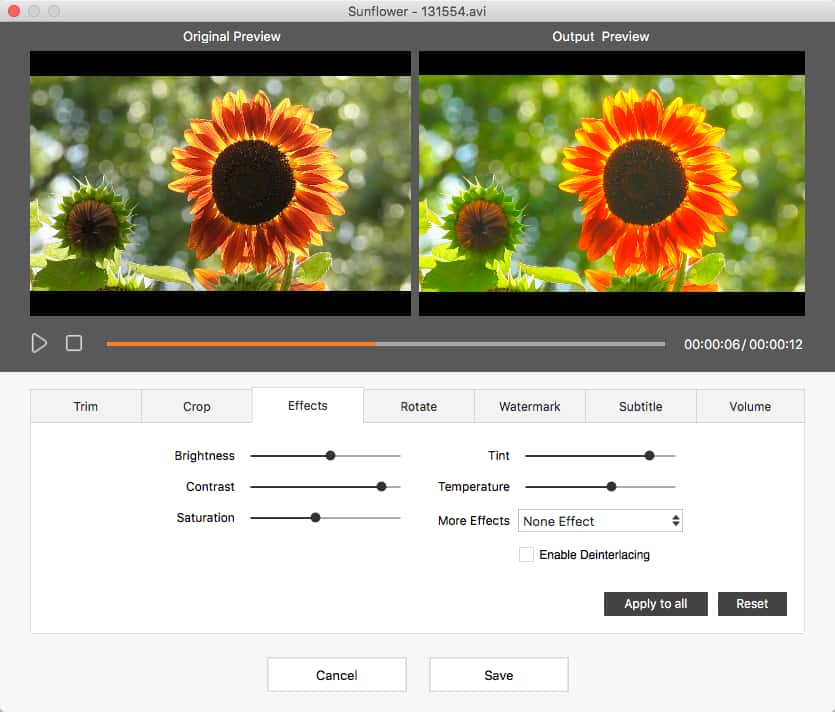Switch to the Watermark tab
The image size is (835, 712).
(x=529, y=406)
